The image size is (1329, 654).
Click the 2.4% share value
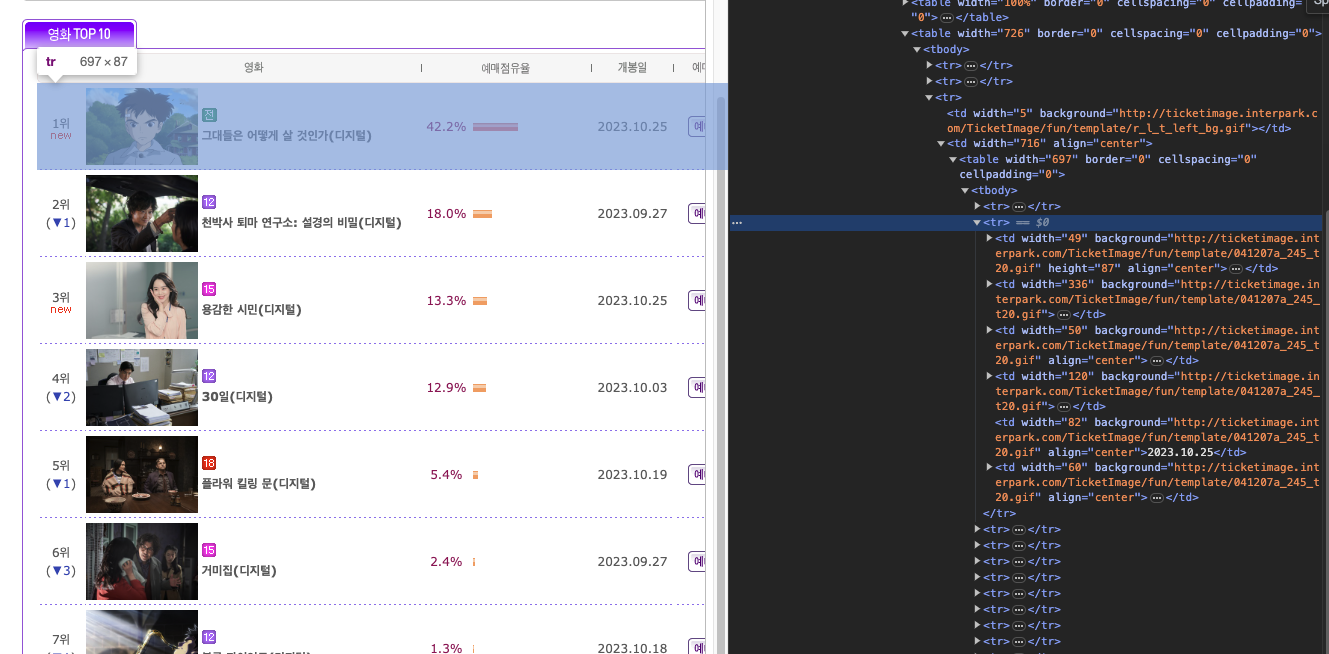(x=446, y=562)
